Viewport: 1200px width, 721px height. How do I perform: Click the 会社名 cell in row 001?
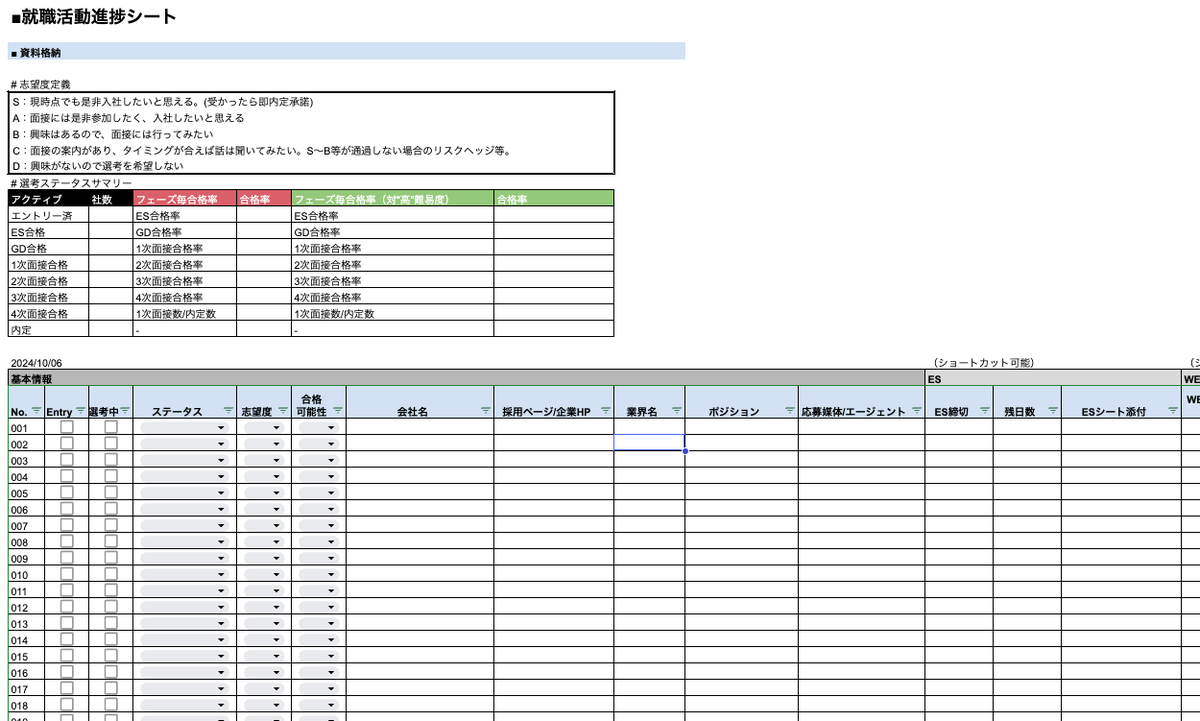click(x=420, y=427)
